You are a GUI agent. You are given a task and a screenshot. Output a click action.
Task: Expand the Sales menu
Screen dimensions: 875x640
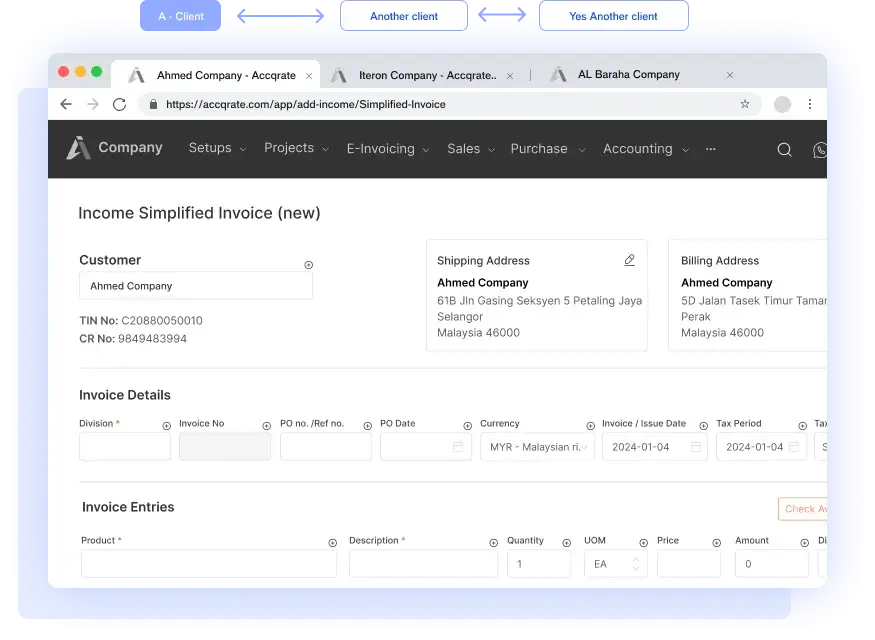coord(471,149)
